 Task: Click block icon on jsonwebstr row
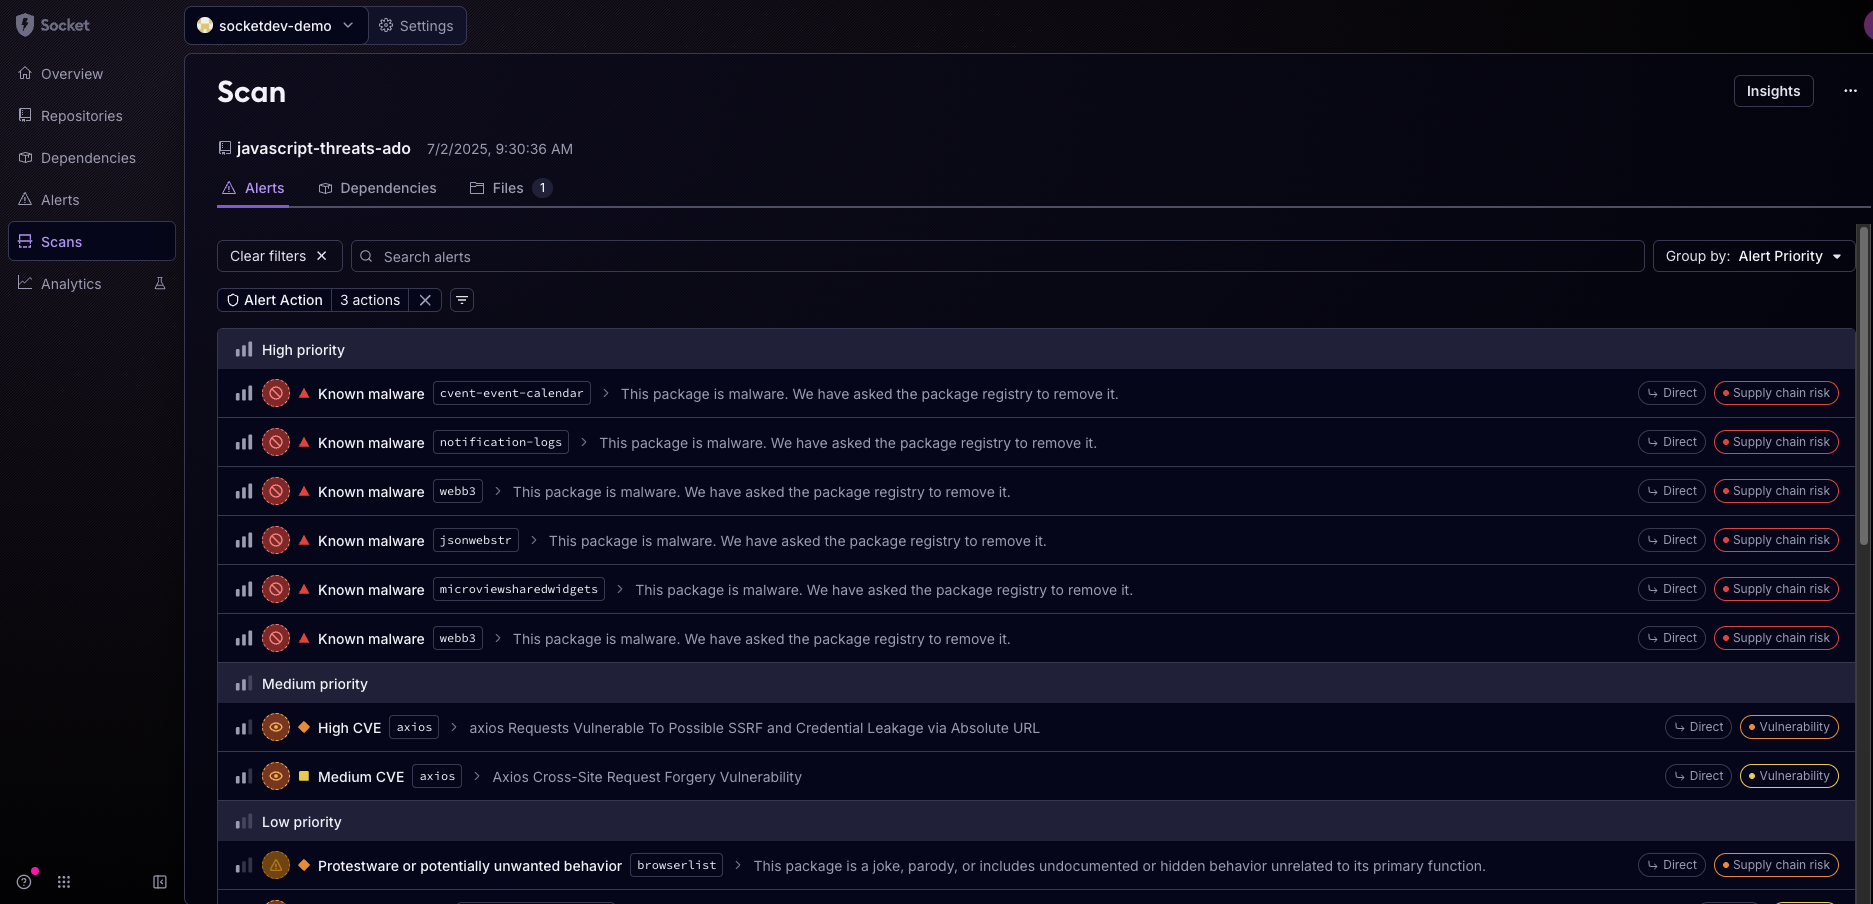point(276,541)
